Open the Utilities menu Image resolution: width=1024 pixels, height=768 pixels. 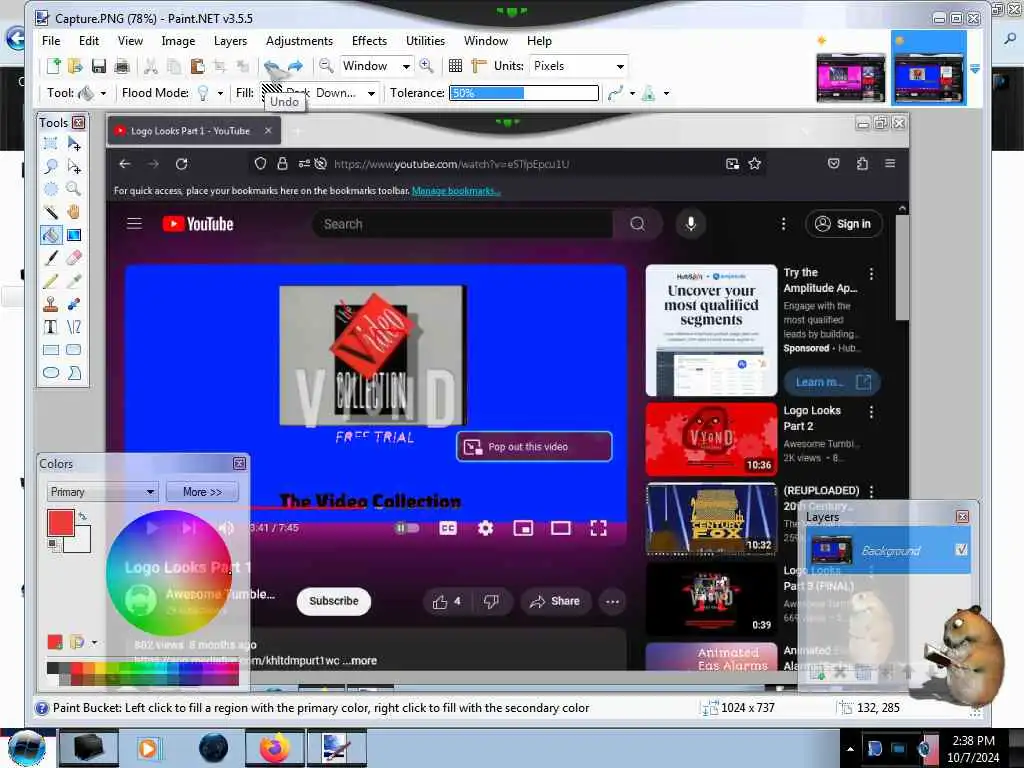coord(425,40)
